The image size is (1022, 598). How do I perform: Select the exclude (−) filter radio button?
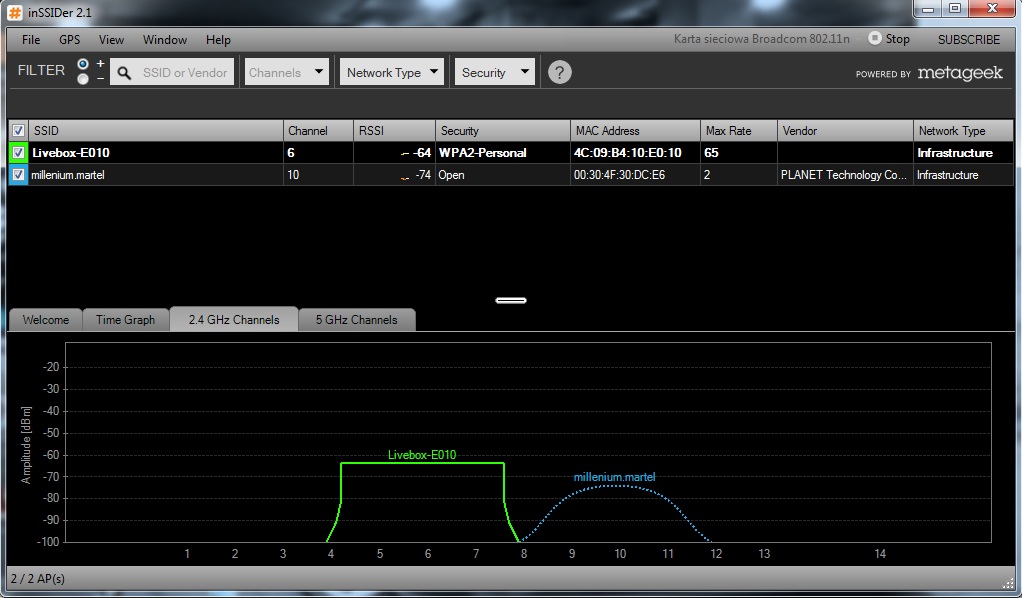click(83, 79)
